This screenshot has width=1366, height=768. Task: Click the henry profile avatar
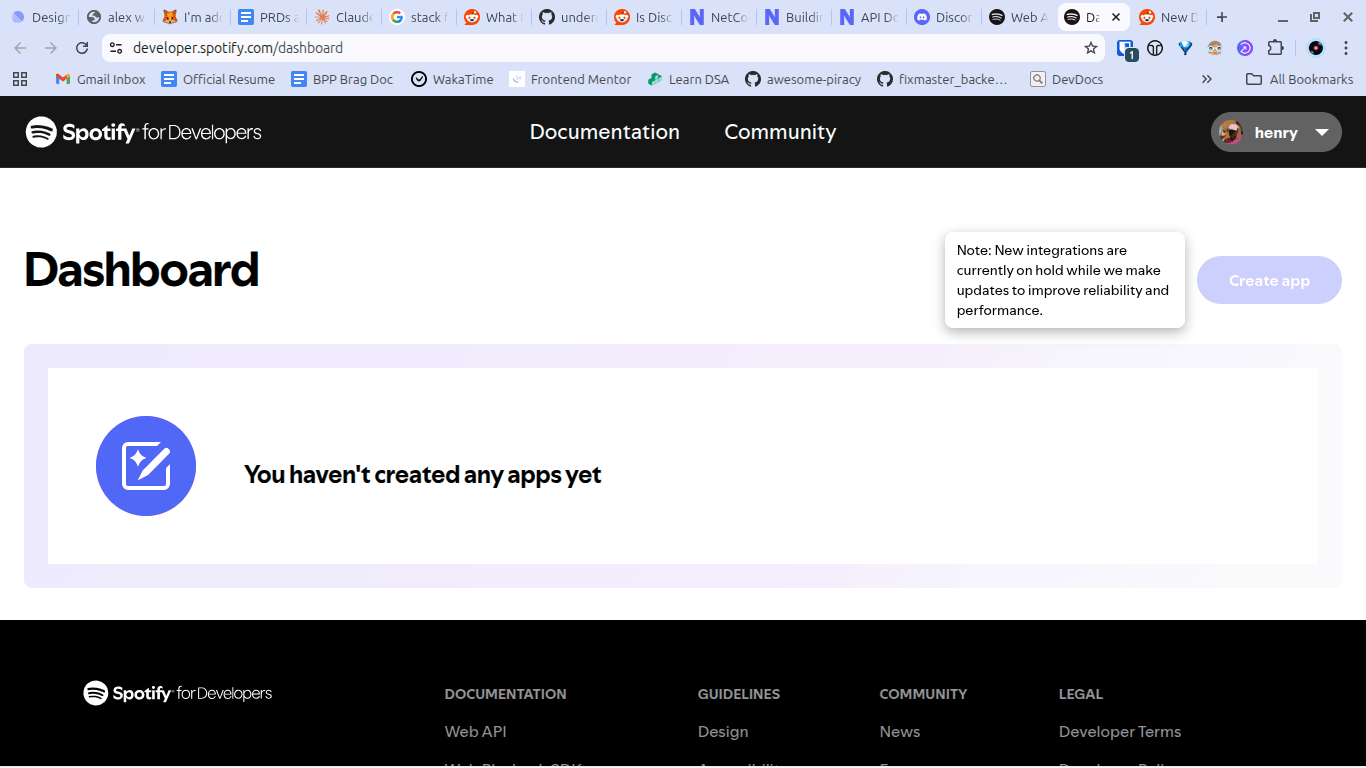[1231, 132]
